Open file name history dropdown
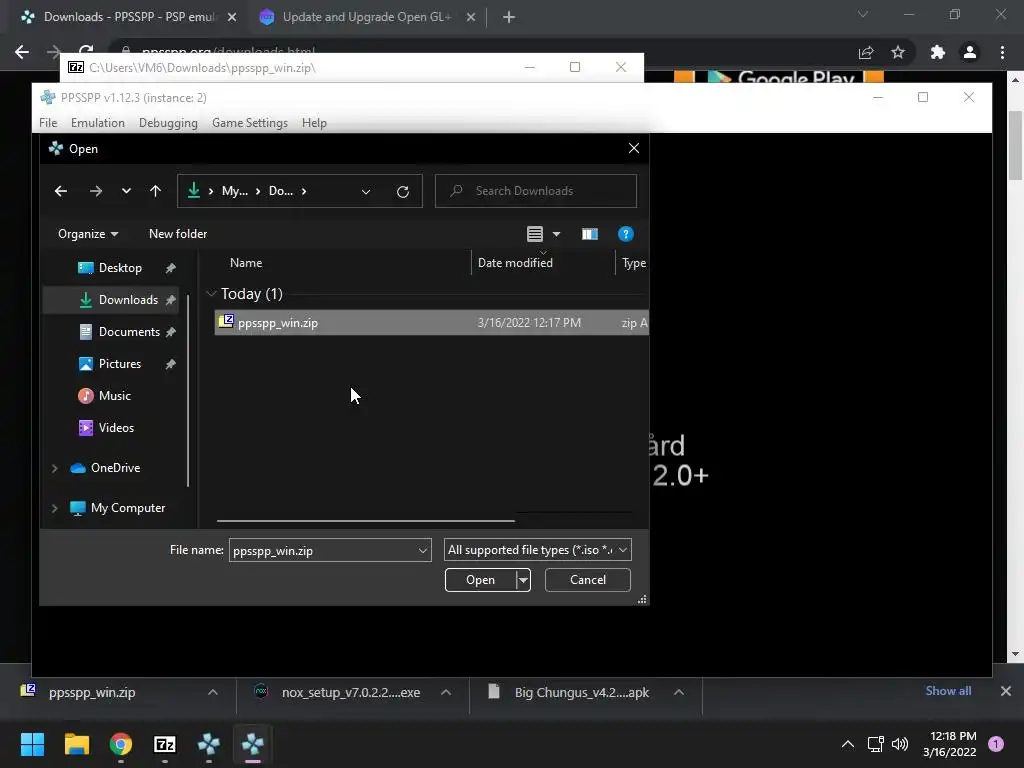Screen dimensions: 1024x768 click(423, 551)
